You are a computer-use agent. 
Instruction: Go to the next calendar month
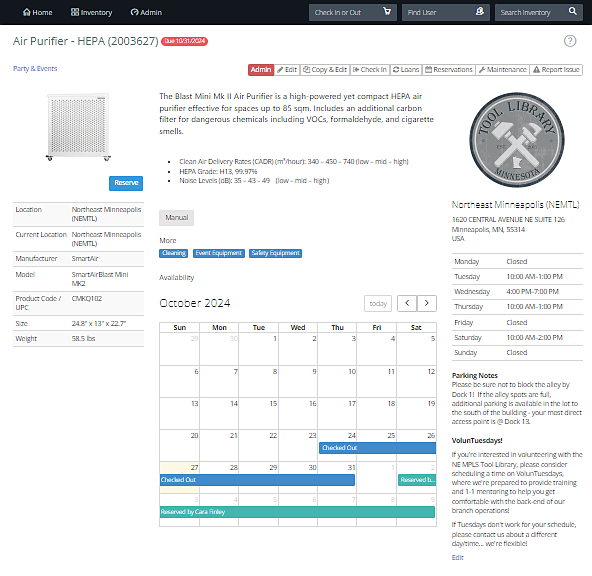click(427, 303)
